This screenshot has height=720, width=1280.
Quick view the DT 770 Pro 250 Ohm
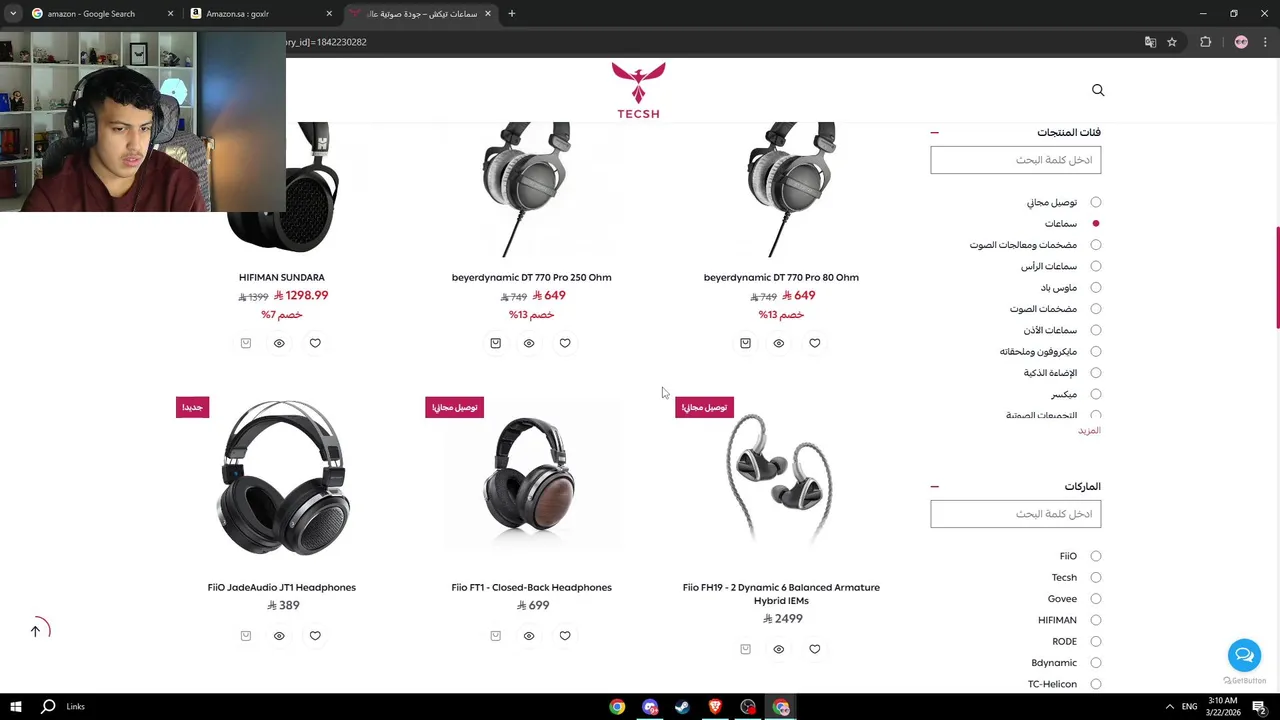point(529,343)
